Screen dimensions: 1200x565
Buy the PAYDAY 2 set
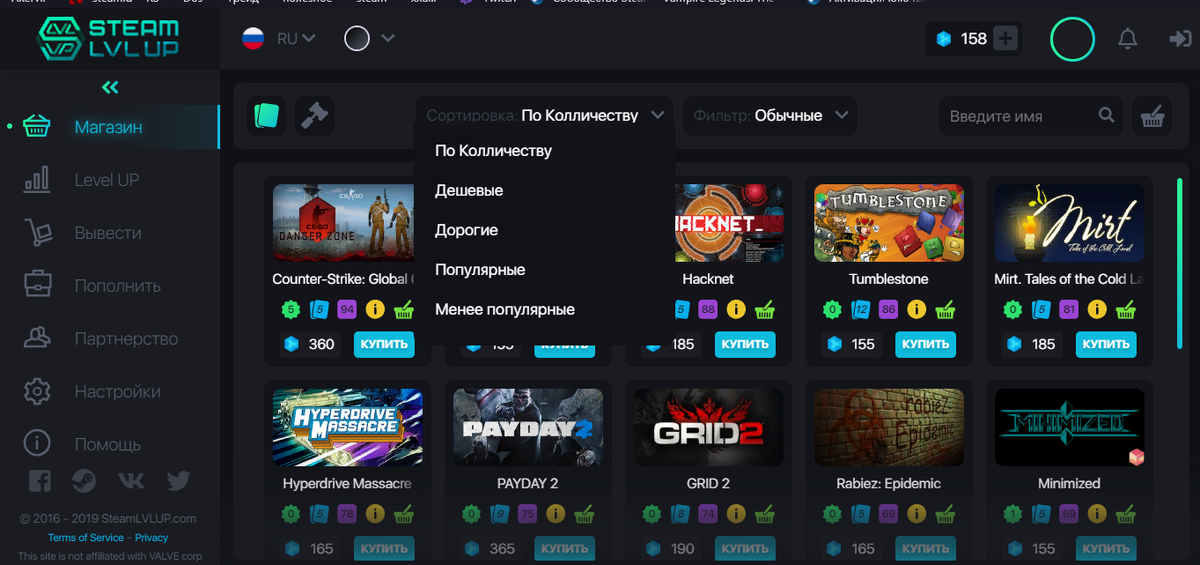(x=565, y=549)
